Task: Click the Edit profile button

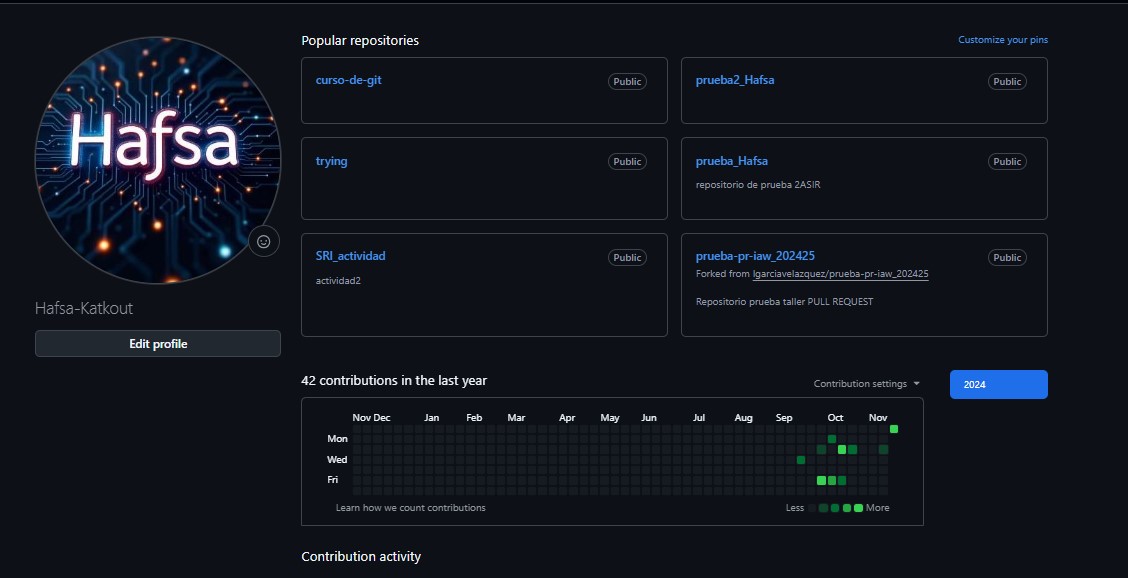Action: [x=157, y=343]
